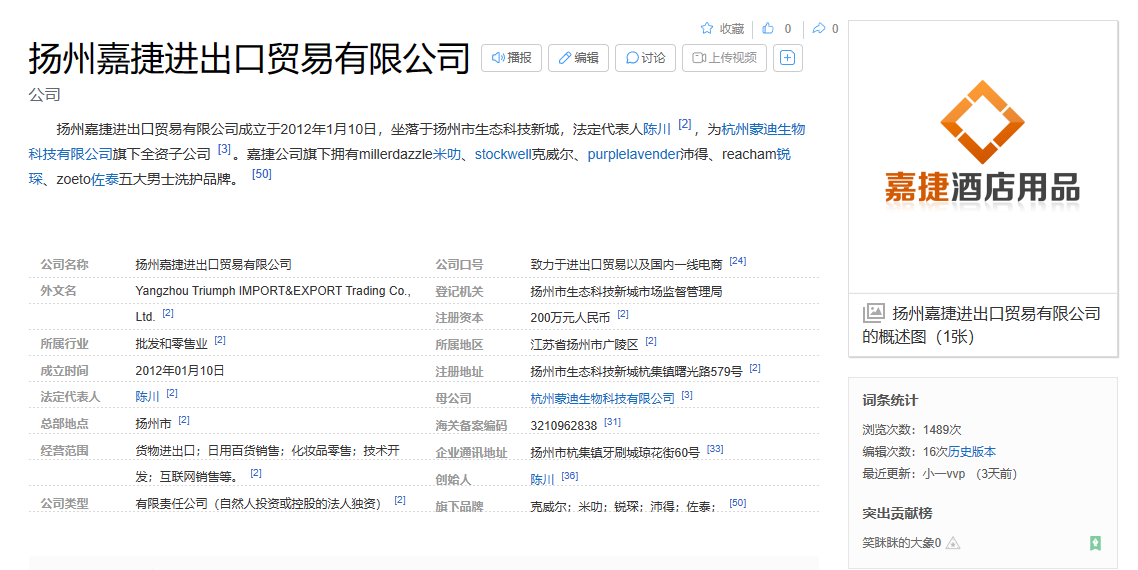
Task: Click the 收藏 star icon
Action: [706, 28]
